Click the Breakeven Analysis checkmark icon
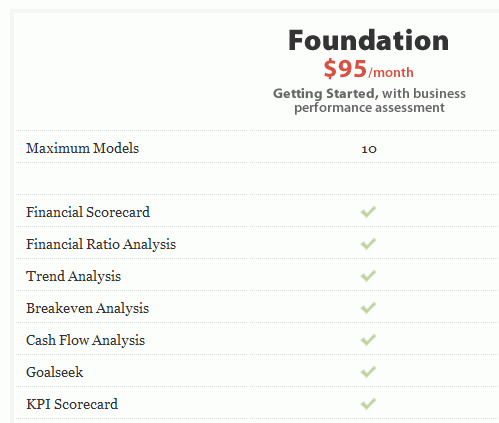 [x=368, y=308]
